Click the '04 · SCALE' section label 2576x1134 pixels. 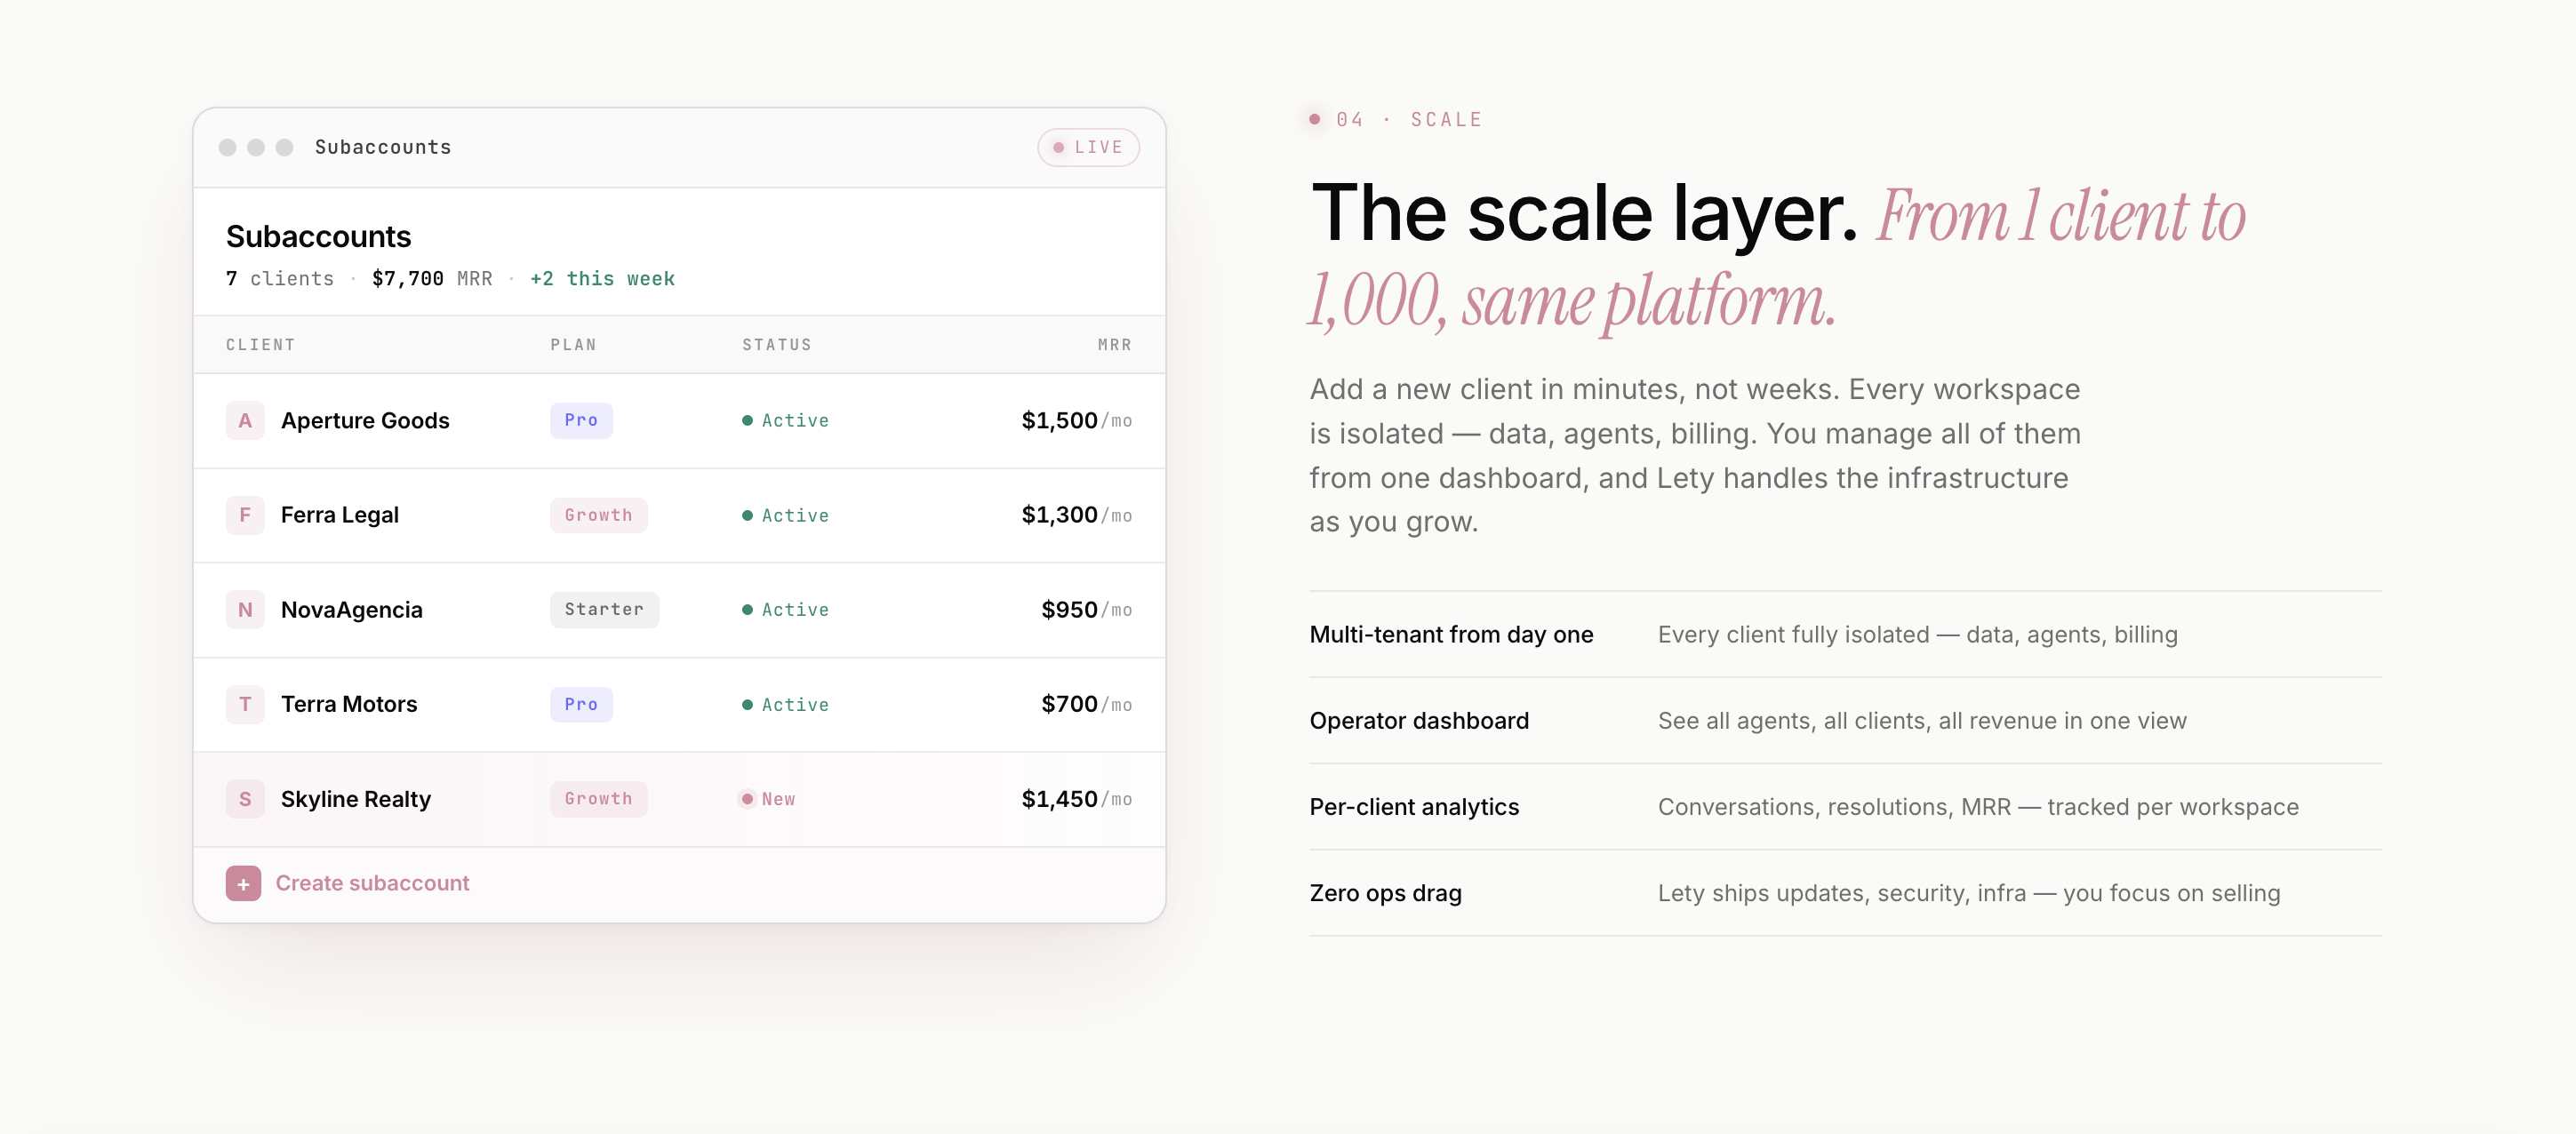[1408, 120]
